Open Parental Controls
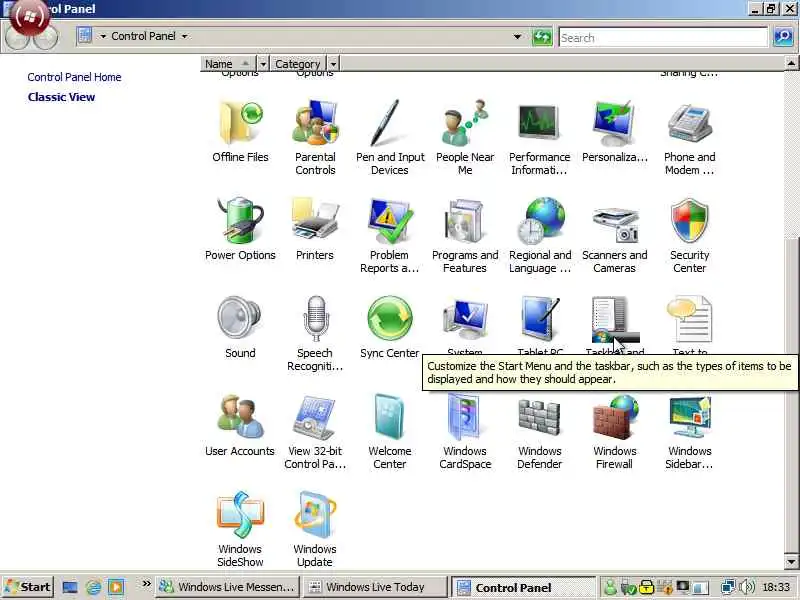The image size is (800, 600). pyautogui.click(x=315, y=138)
